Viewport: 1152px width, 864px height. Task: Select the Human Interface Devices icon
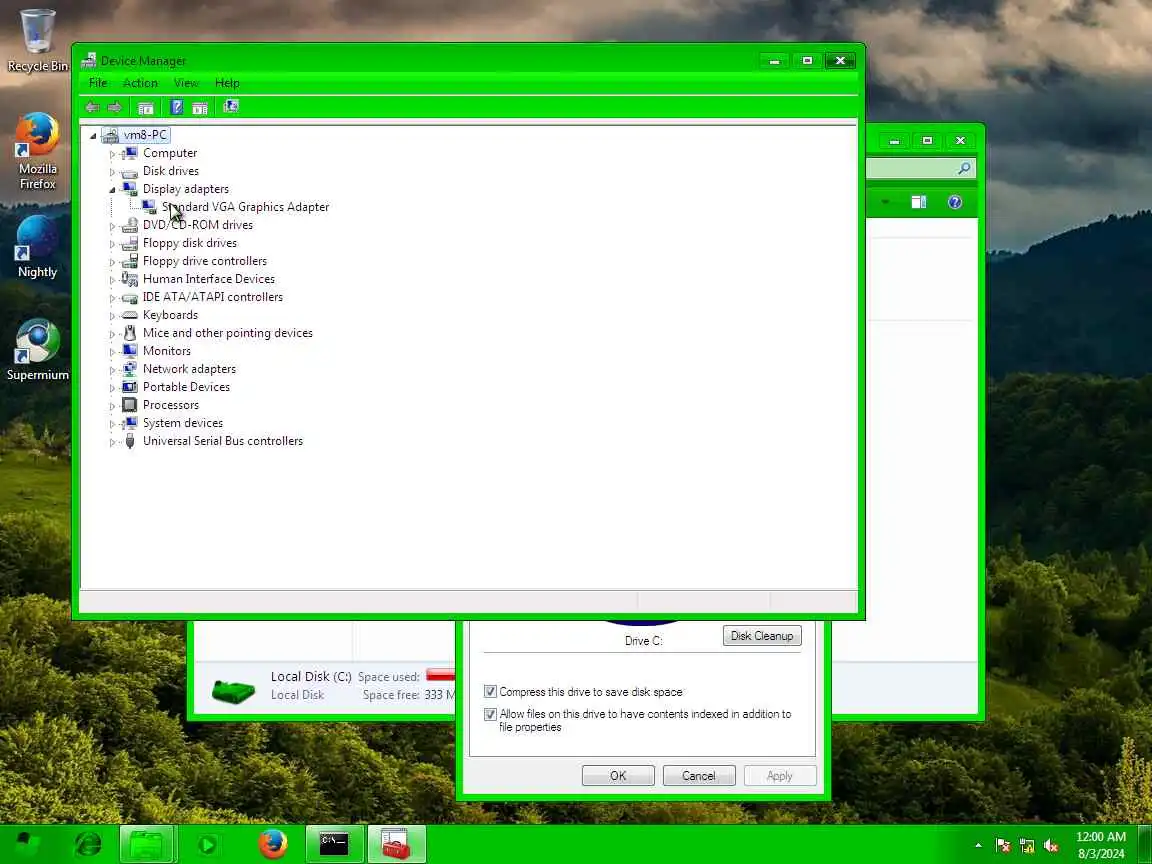pos(129,279)
